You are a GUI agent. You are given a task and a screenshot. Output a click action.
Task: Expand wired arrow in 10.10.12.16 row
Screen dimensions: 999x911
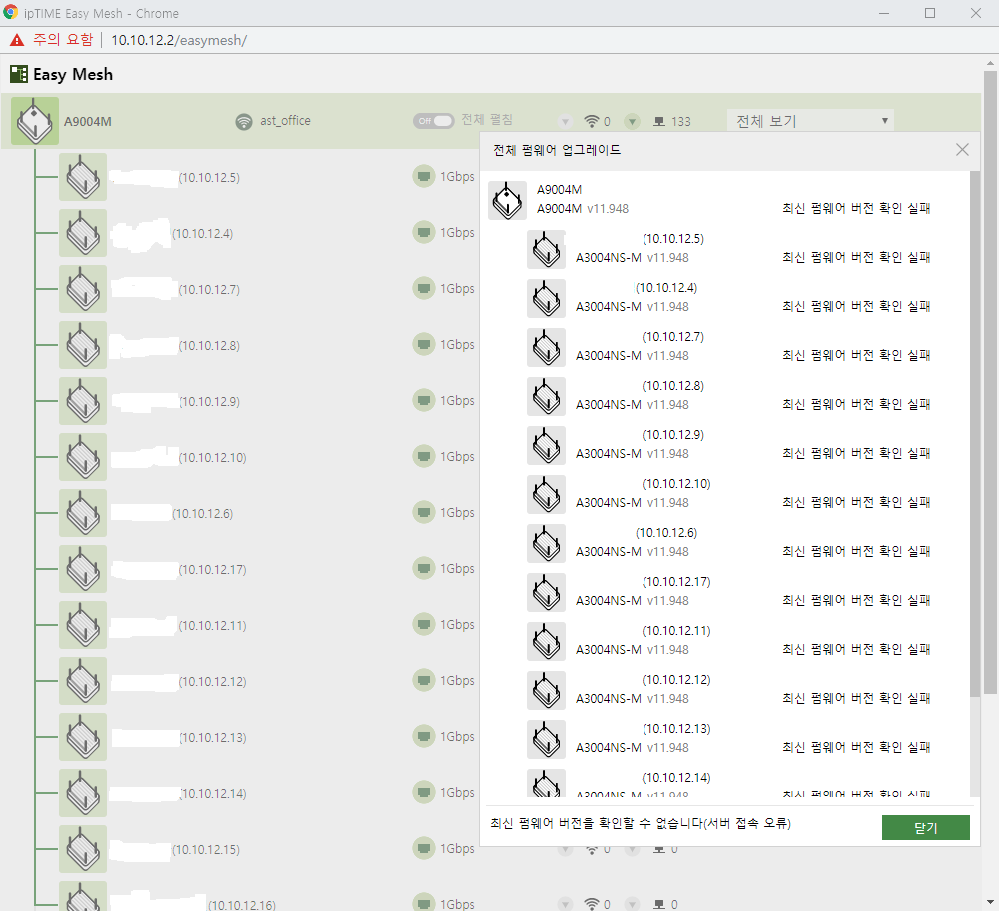click(x=632, y=904)
